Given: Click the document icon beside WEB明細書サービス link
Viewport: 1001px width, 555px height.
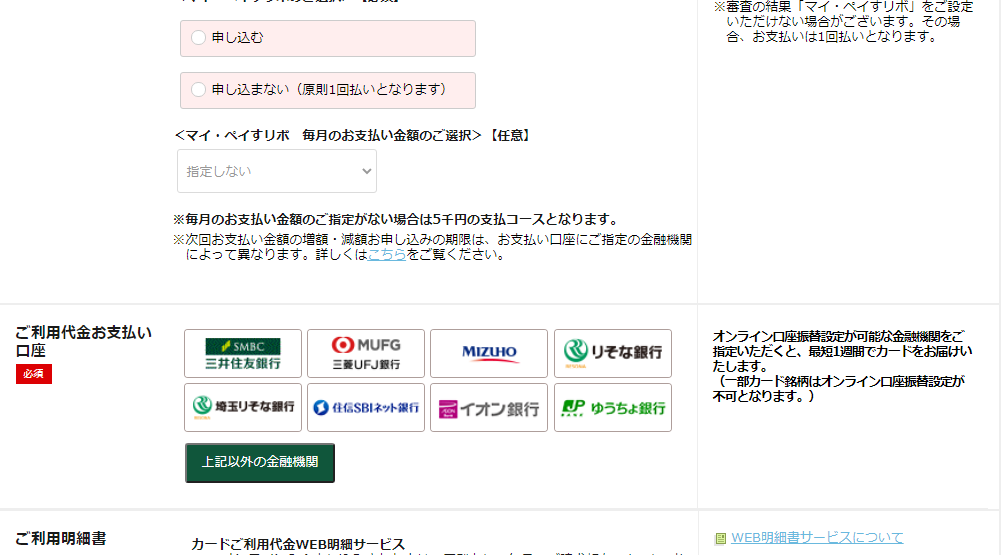Looking at the screenshot, I should pos(721,538).
